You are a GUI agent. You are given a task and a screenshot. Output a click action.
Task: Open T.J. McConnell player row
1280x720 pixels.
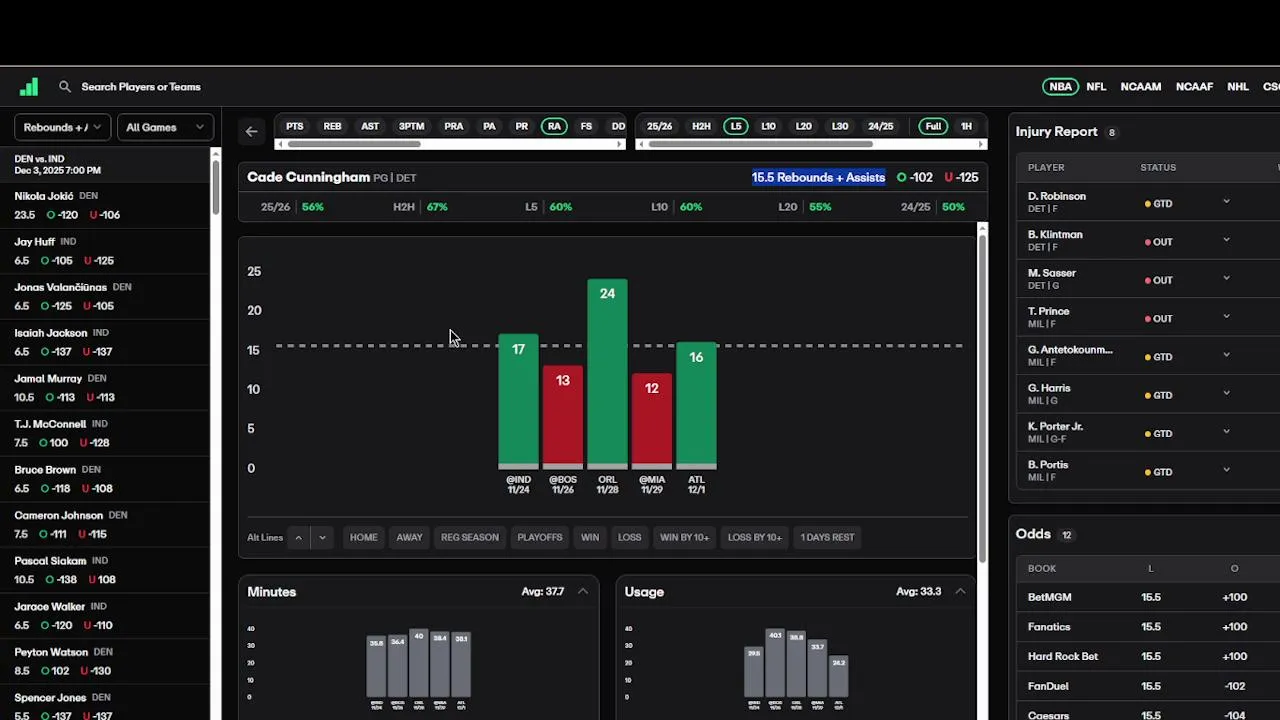click(105, 433)
